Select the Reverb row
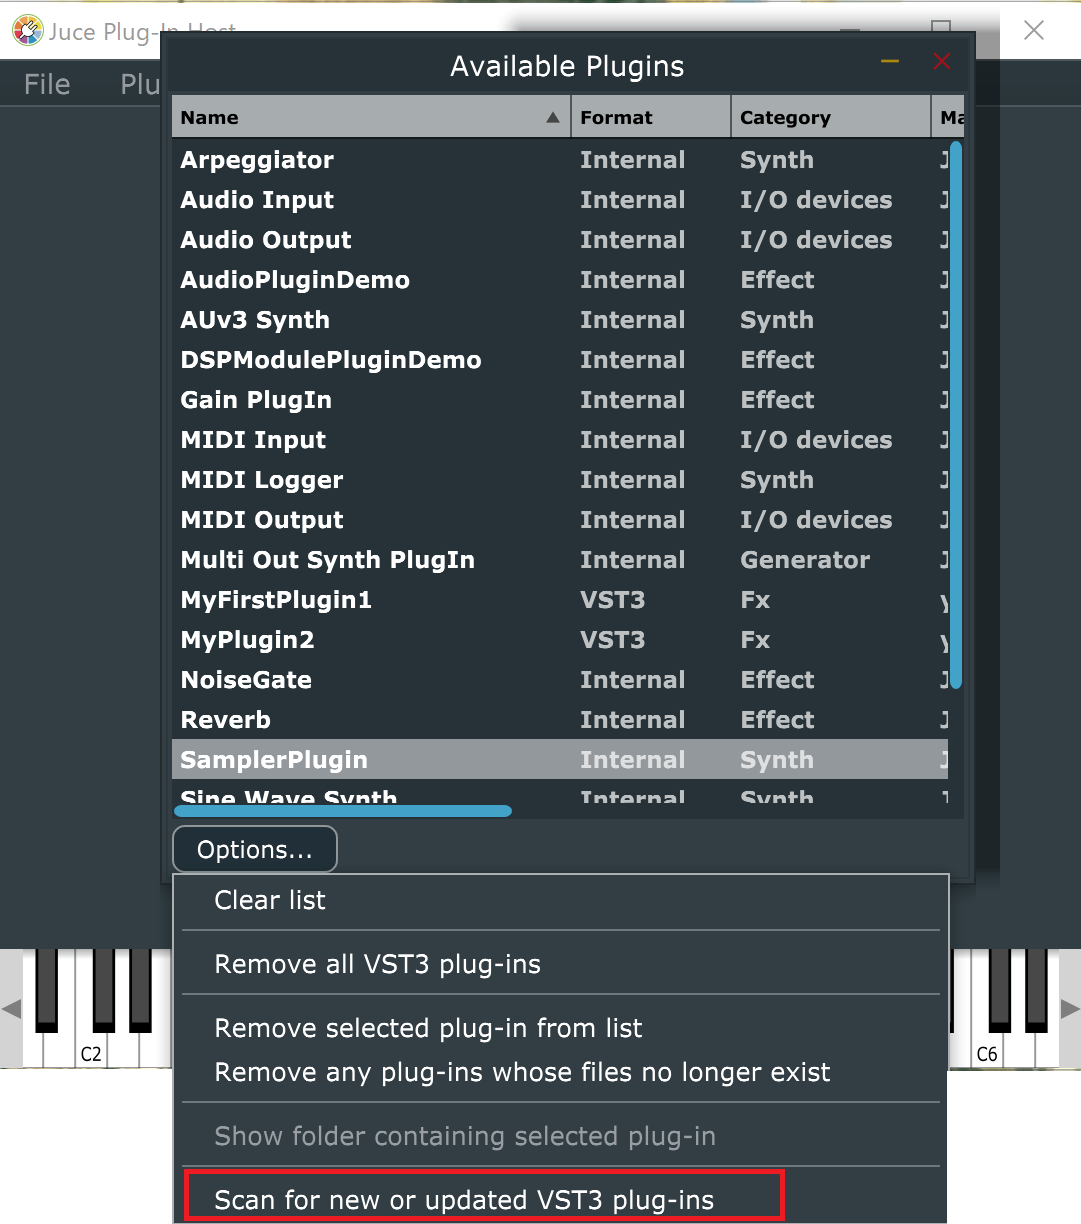The image size is (1081, 1224). click(x=560, y=720)
